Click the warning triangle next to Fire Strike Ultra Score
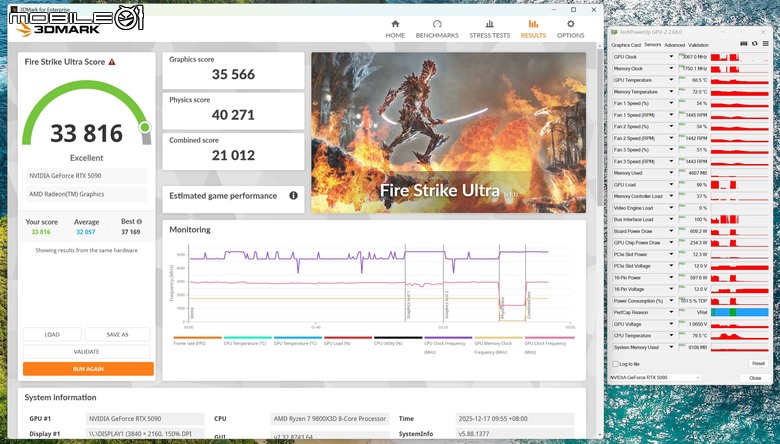Viewport: 780px width, 444px height. tap(112, 62)
